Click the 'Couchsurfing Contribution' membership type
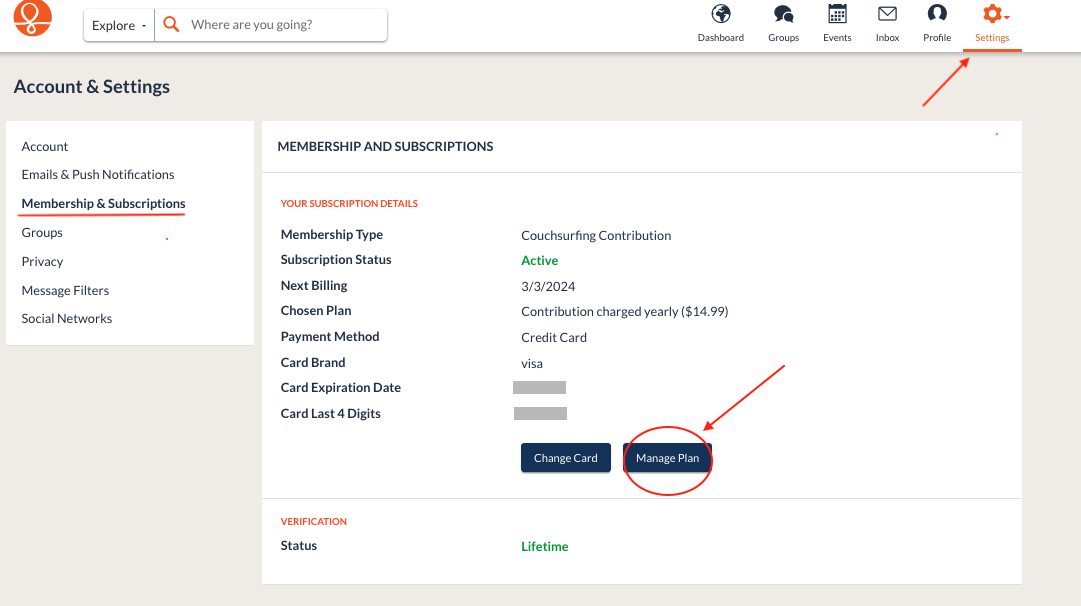Viewport: 1081px width, 606px height. (596, 235)
